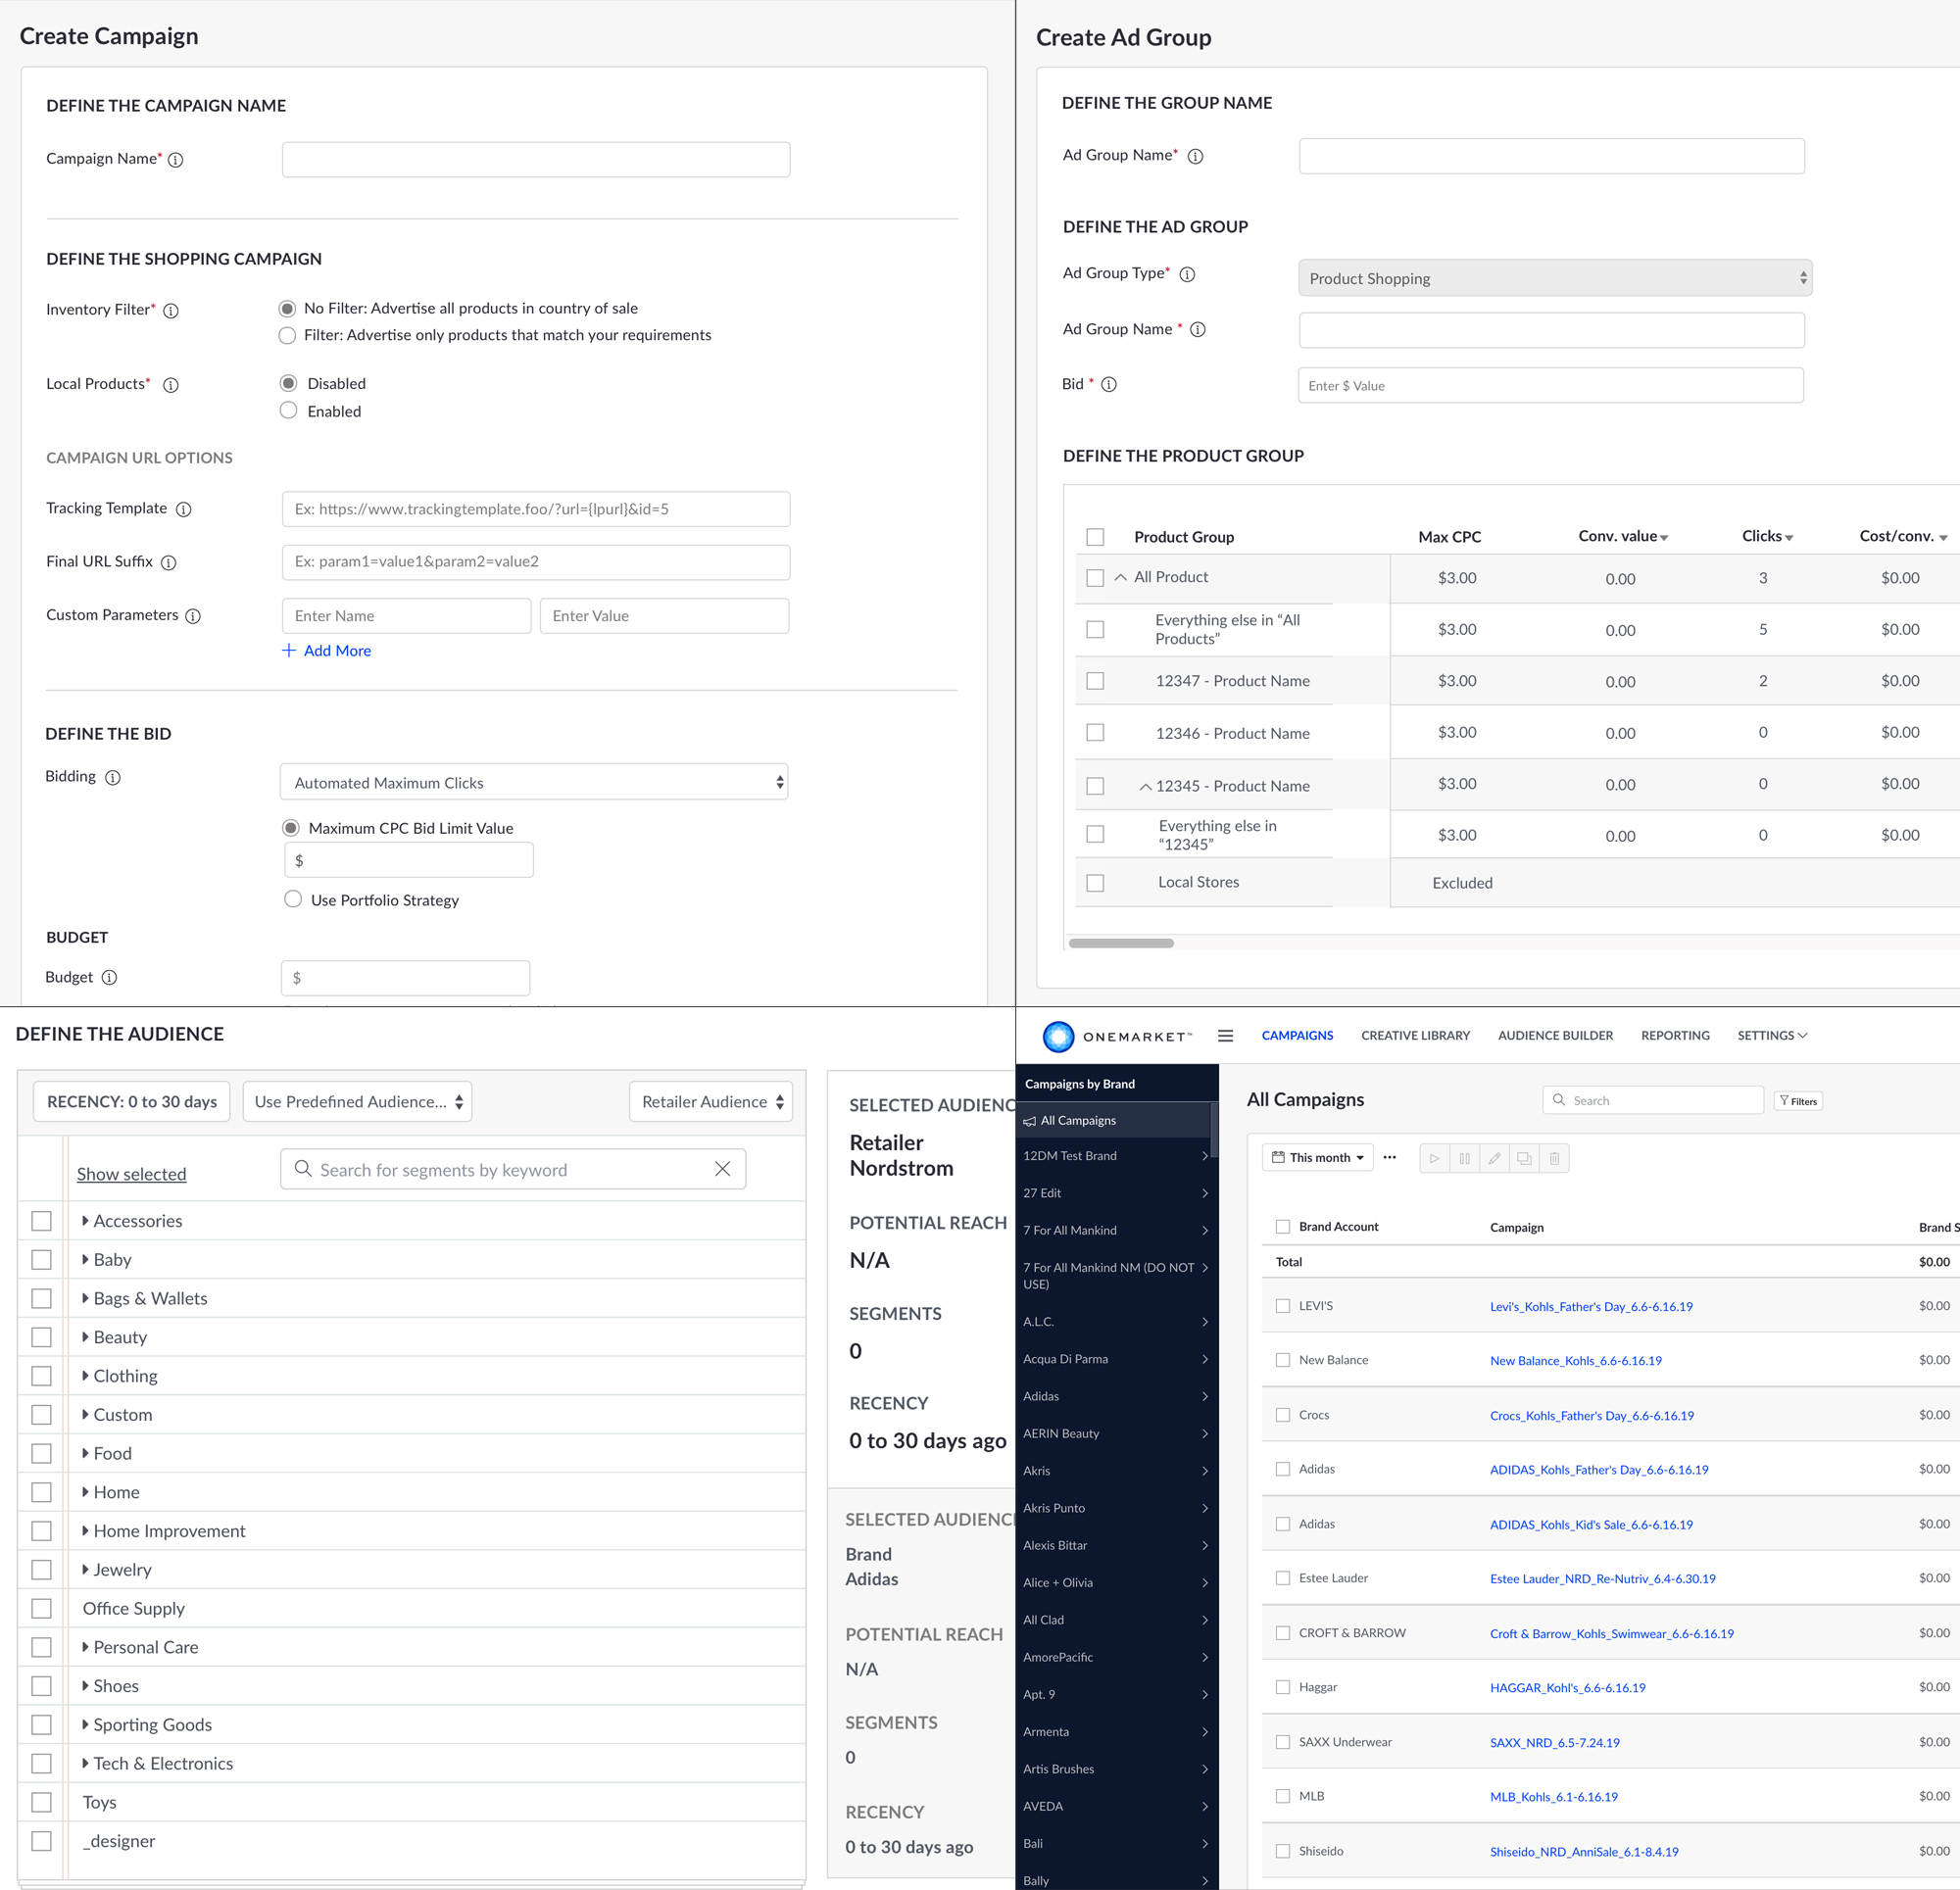
Task: Expand the Shoes segment tree item
Action: click(x=85, y=1686)
